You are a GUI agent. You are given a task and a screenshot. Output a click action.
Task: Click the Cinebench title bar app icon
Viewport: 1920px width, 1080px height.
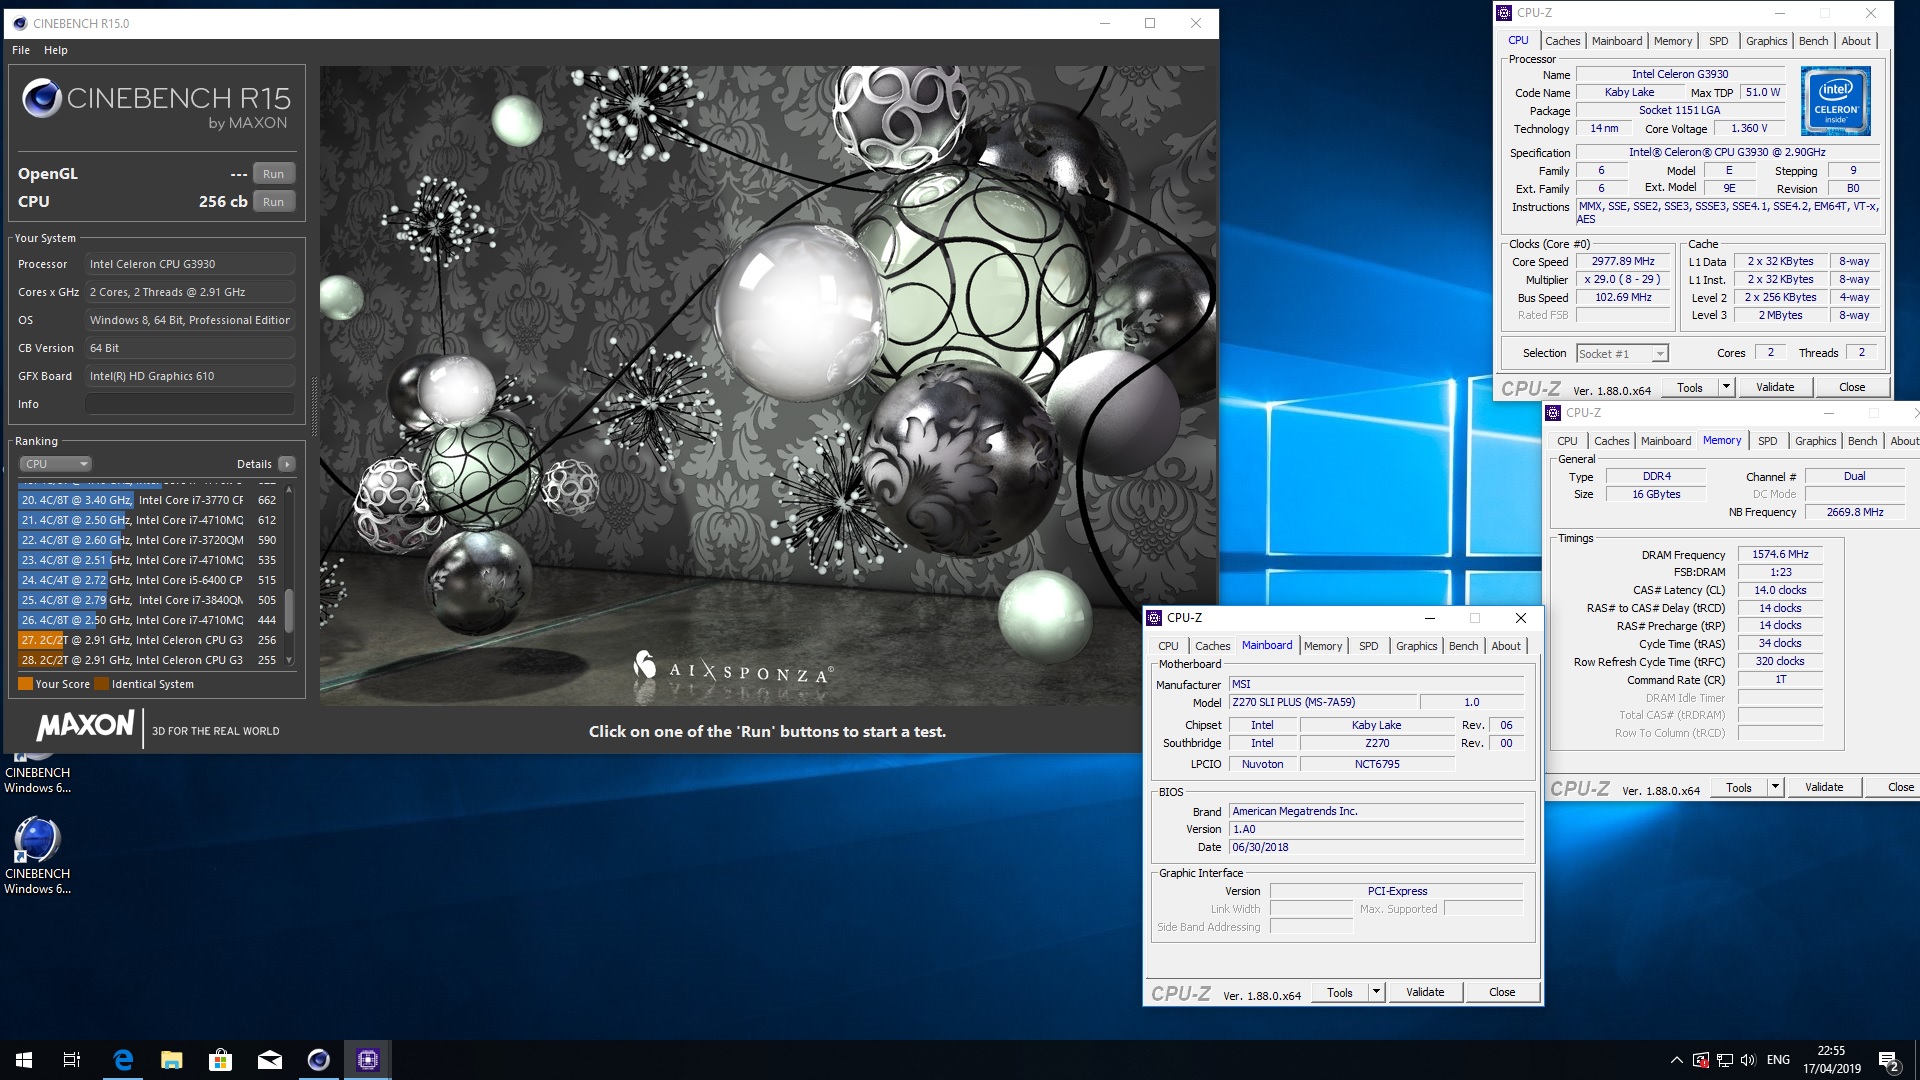20,24
